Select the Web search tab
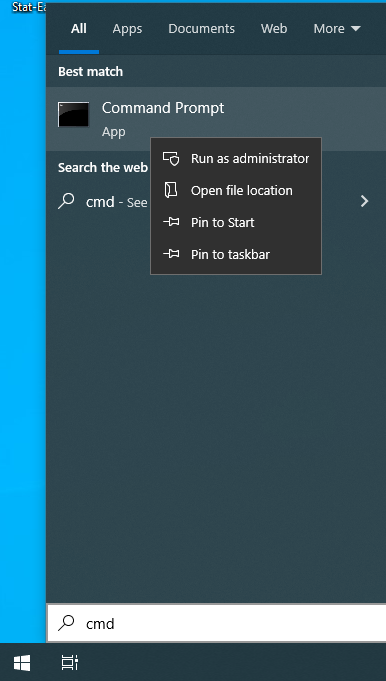Image resolution: width=386 pixels, height=681 pixels. point(274,29)
